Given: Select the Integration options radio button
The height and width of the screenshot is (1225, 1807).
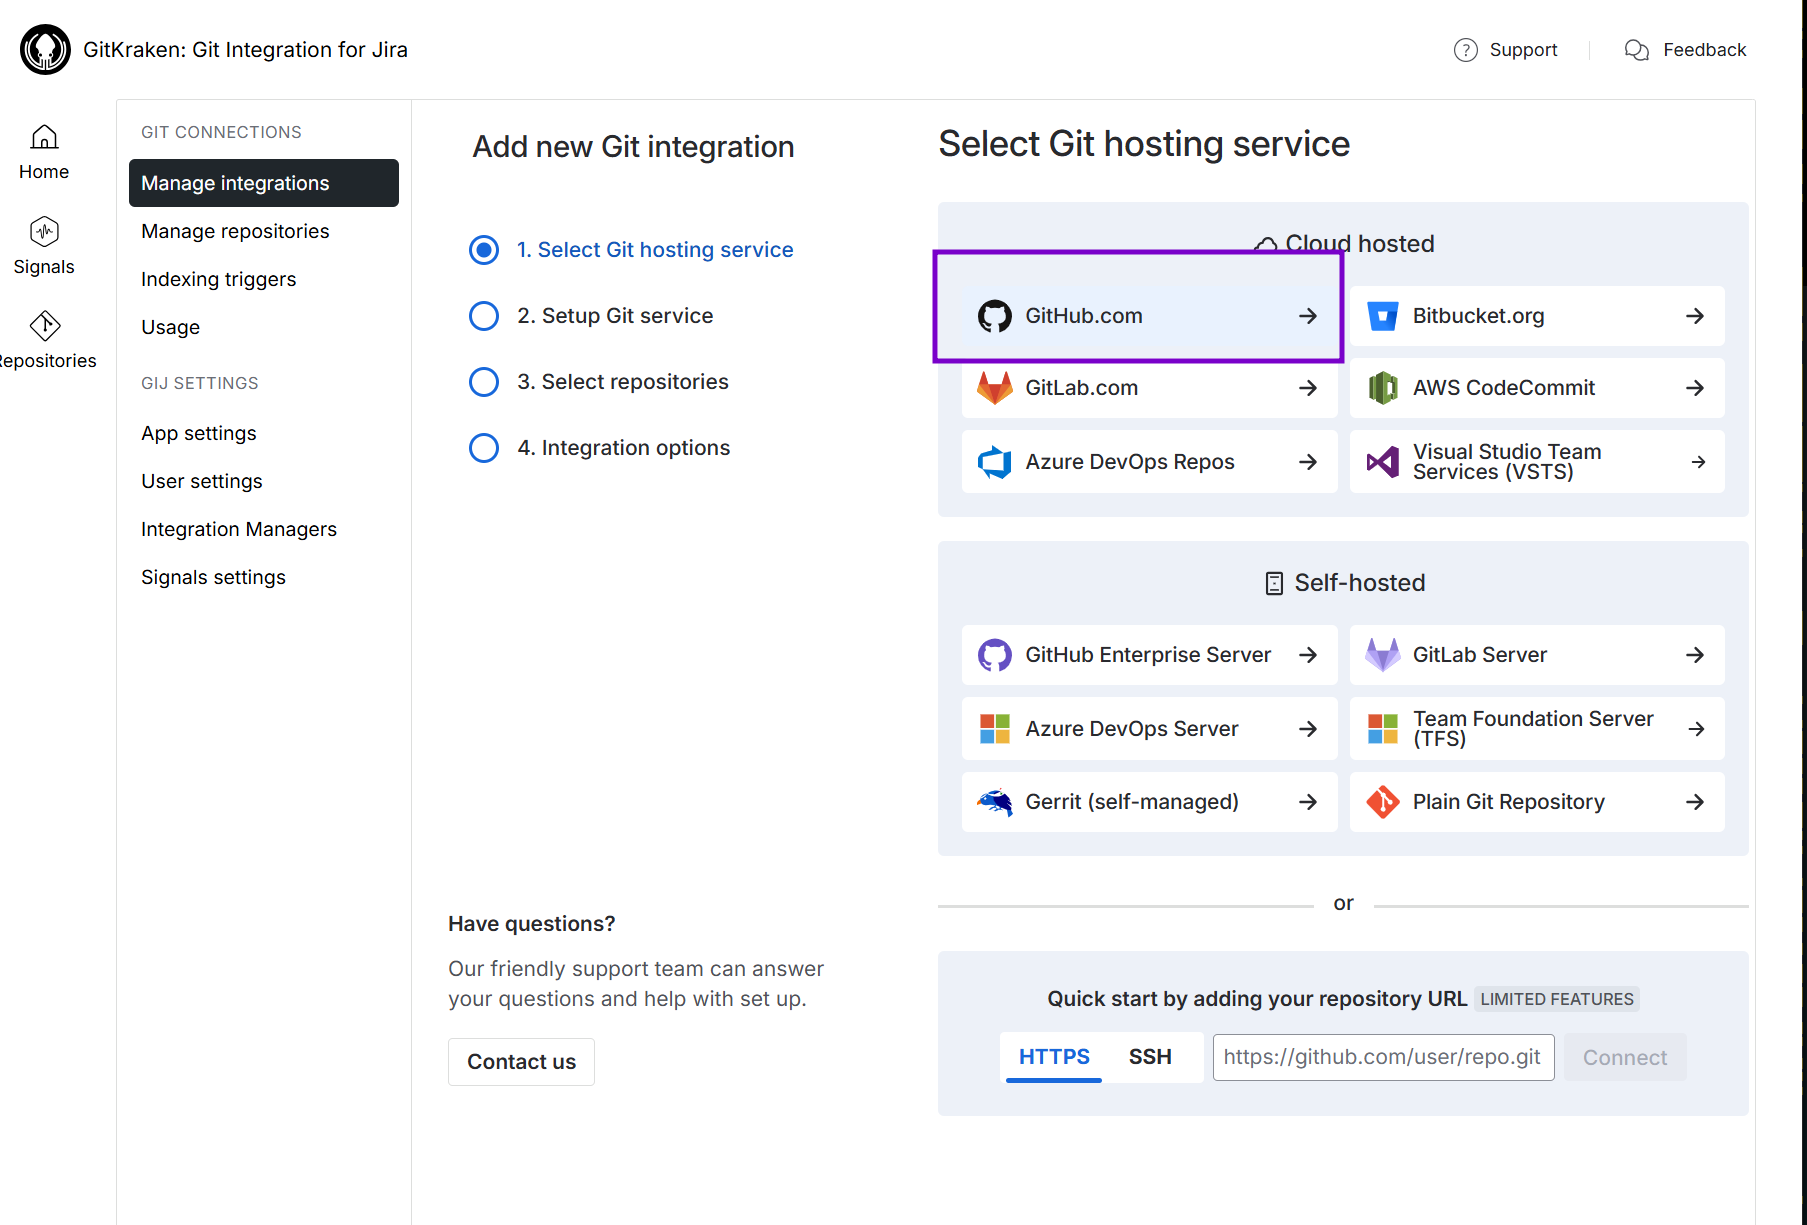Looking at the screenshot, I should (x=484, y=448).
